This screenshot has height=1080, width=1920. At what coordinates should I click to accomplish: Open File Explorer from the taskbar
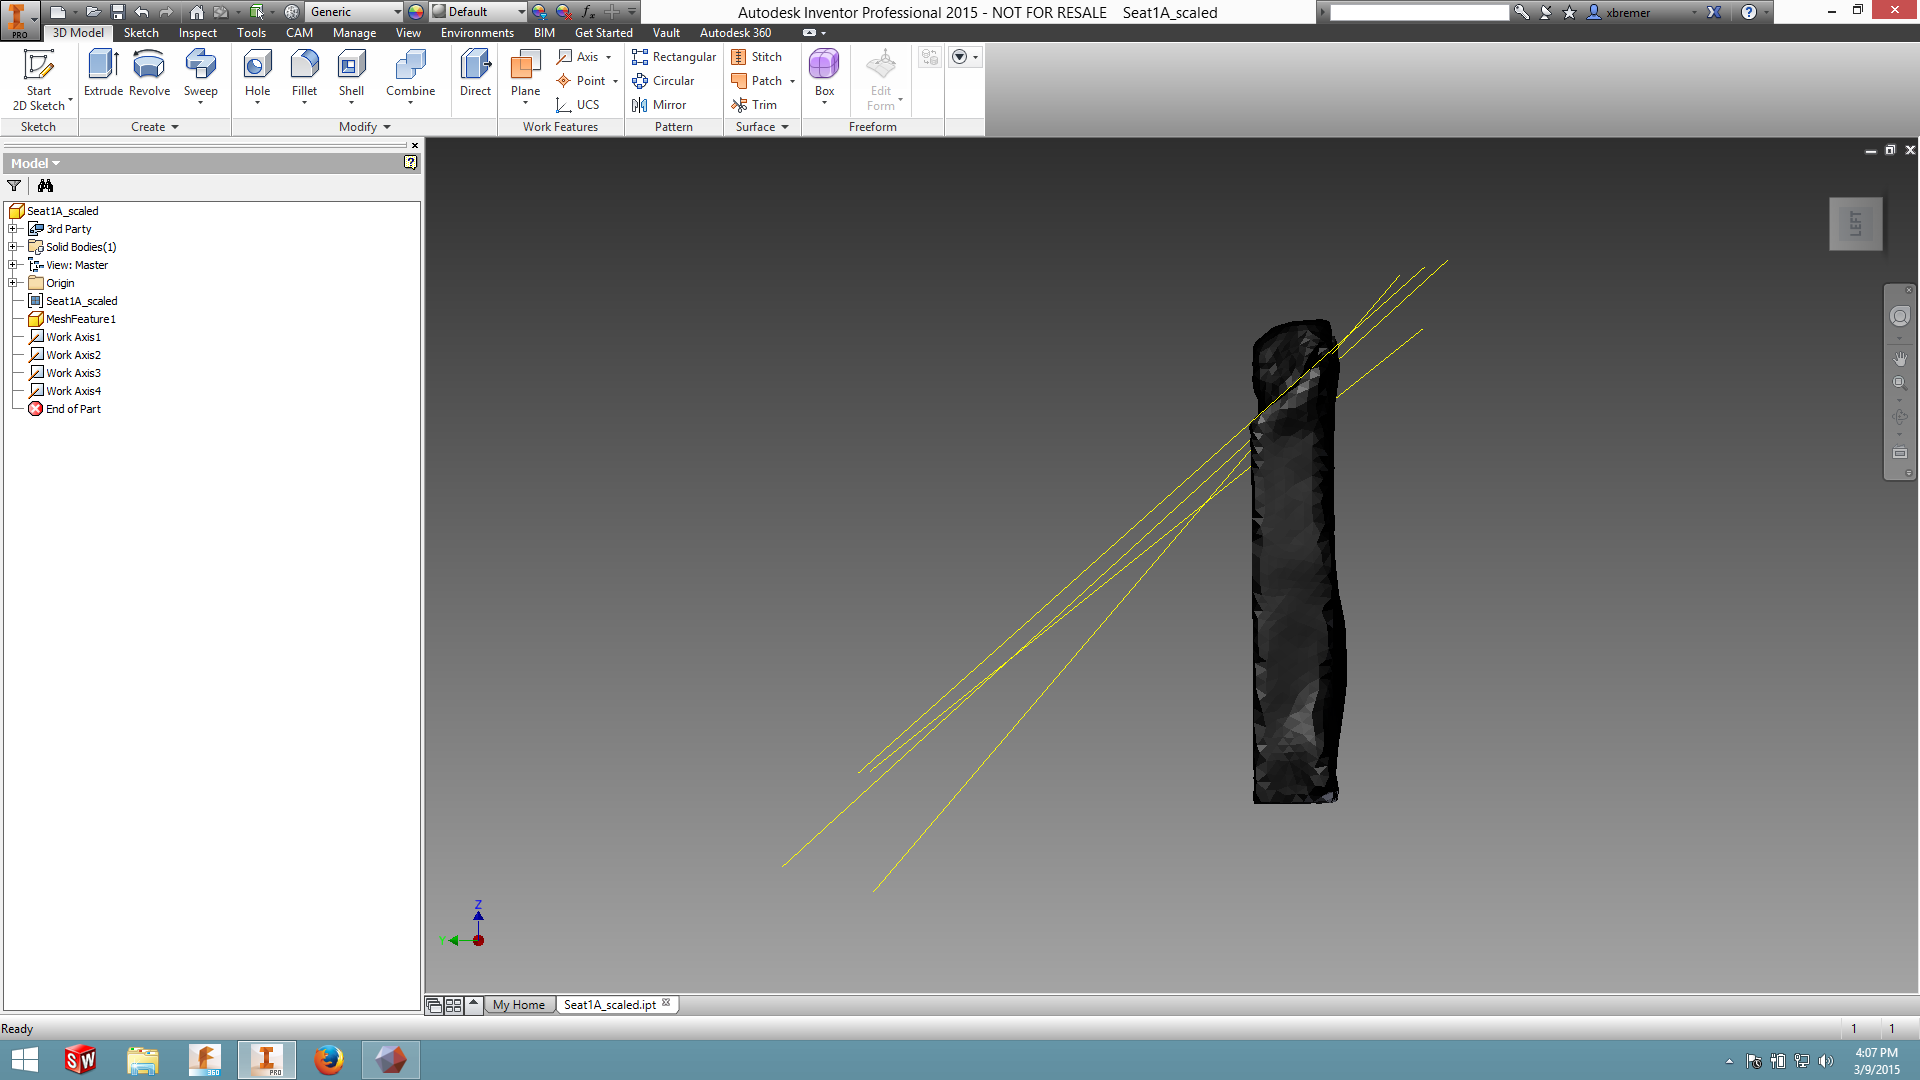[x=142, y=1059]
